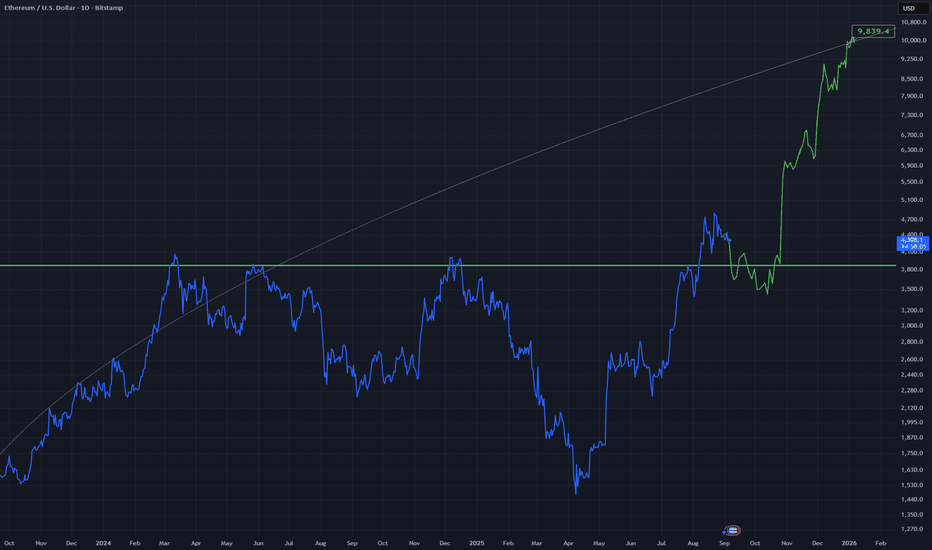Click the 1,350.0 price axis label
Viewport: 932px width, 550px height.
tap(912, 514)
